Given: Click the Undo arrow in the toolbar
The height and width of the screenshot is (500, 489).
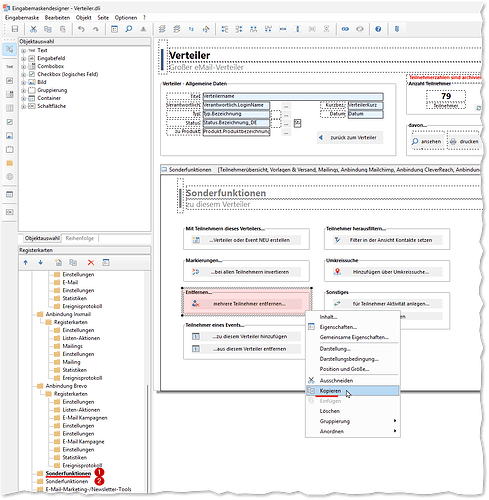Looking at the screenshot, I should tap(81, 29).
